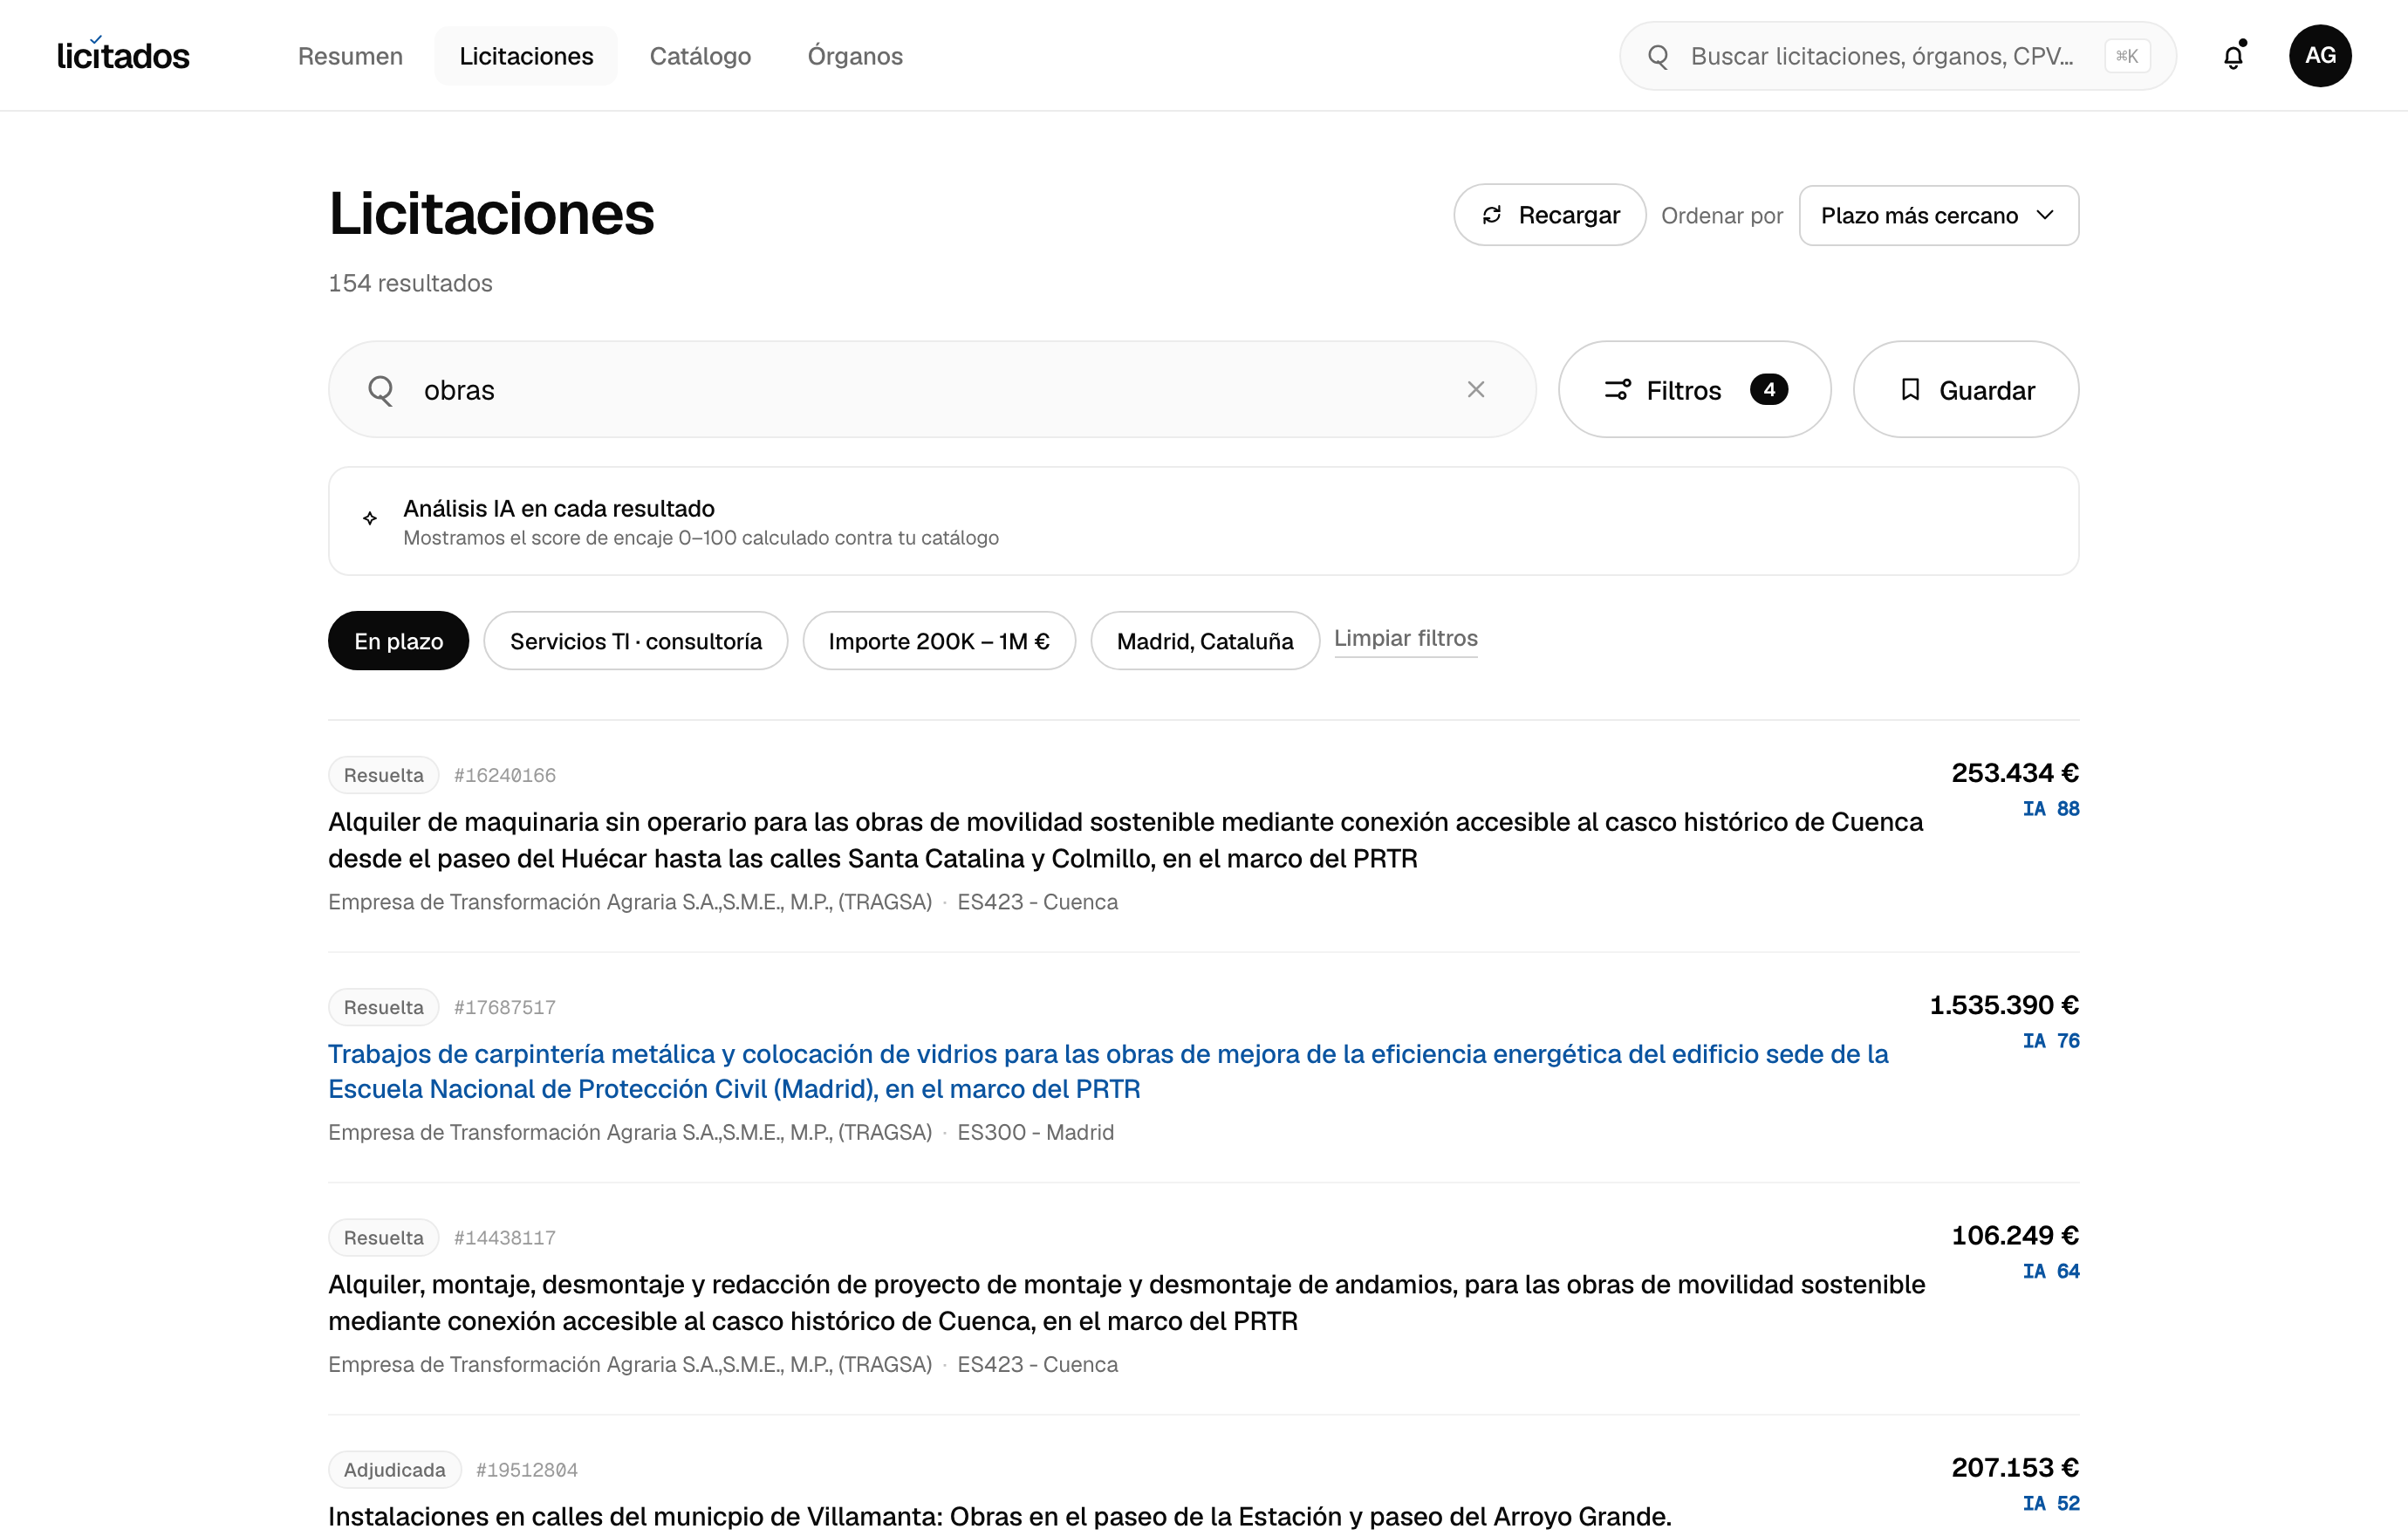Select the Licitaciones tab
The image size is (2408, 1536).
(x=526, y=56)
